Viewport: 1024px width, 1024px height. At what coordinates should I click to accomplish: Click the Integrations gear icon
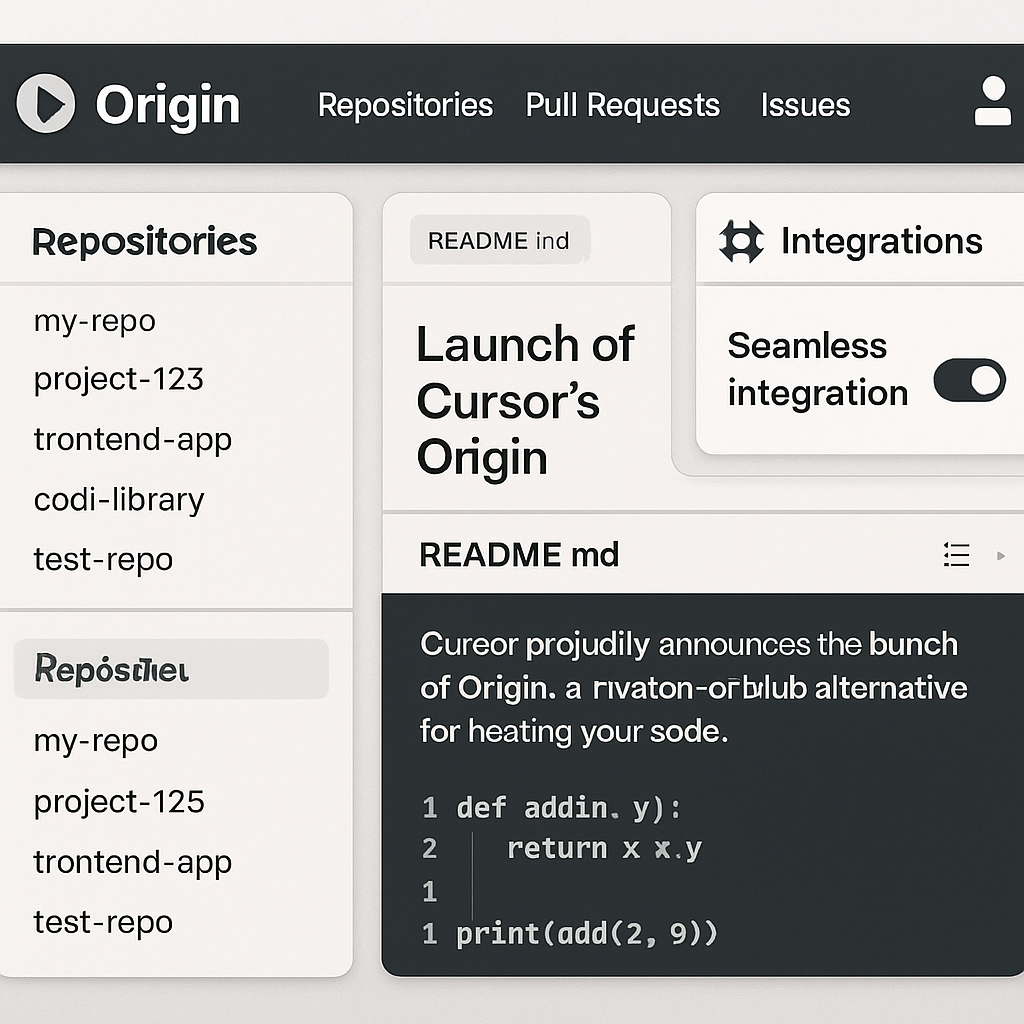[741, 242]
